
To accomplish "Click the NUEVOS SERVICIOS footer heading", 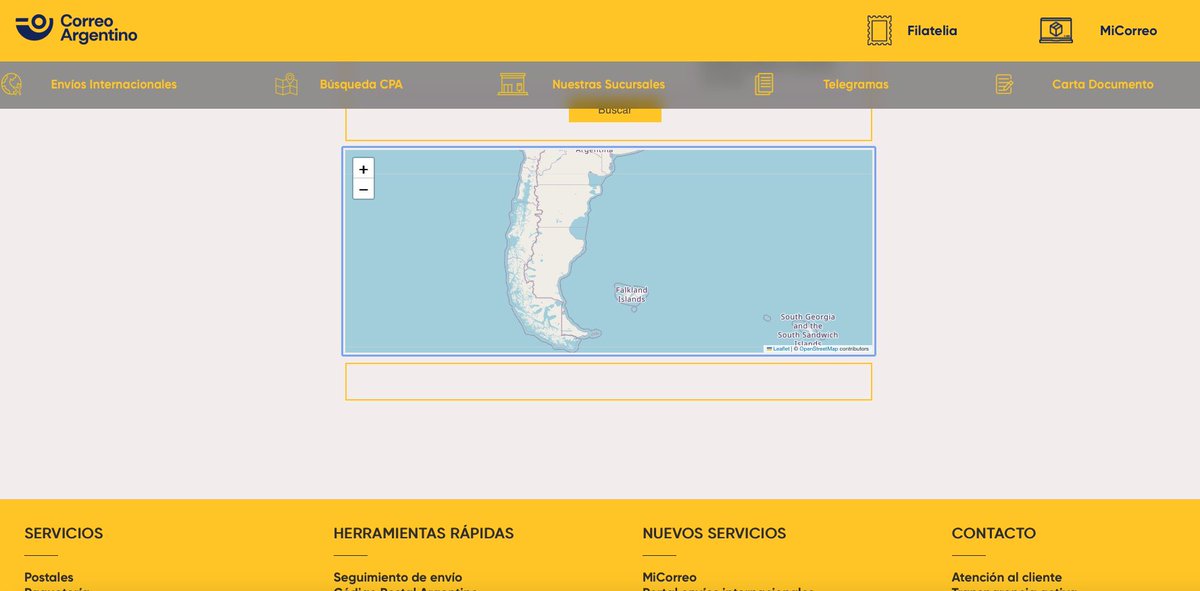I will coord(714,533).
